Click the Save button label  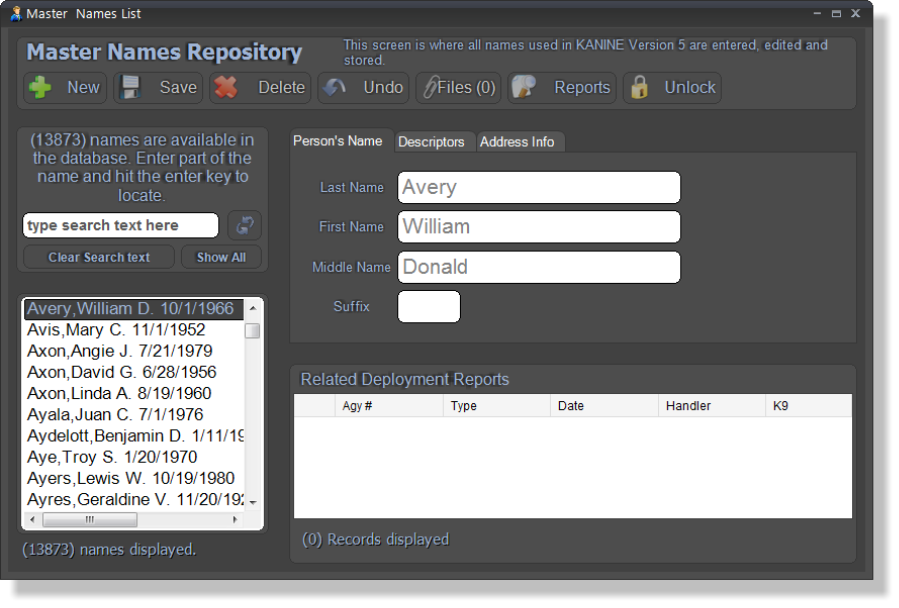coord(178,87)
